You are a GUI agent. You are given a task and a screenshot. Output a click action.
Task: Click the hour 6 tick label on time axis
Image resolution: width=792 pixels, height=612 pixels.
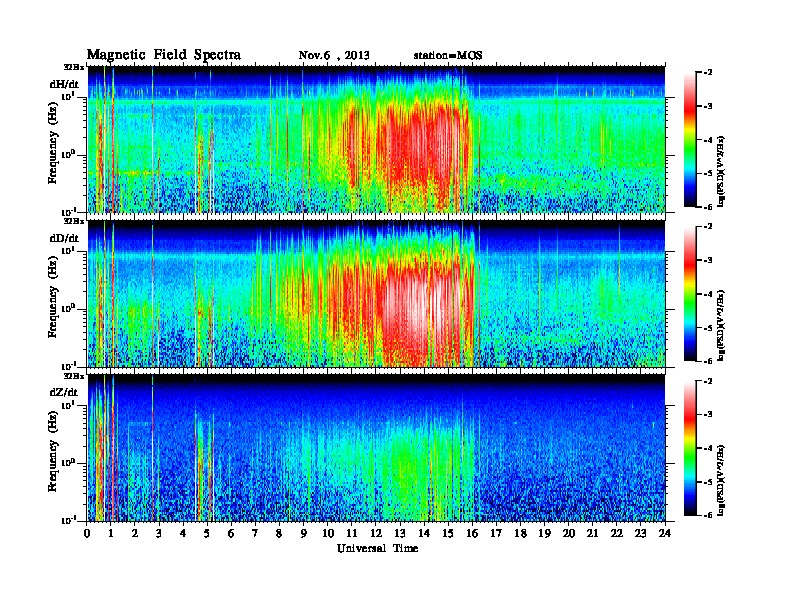[231, 533]
